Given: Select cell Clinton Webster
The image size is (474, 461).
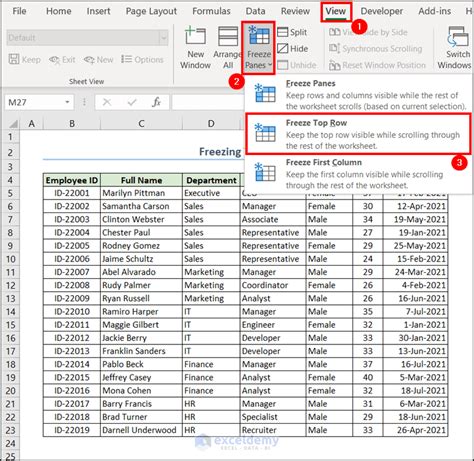Looking at the screenshot, I should pyautogui.click(x=141, y=219).
